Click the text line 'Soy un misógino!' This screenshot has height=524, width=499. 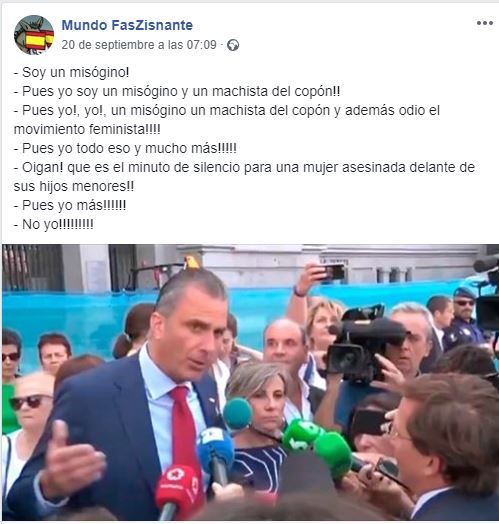[x=72, y=72]
